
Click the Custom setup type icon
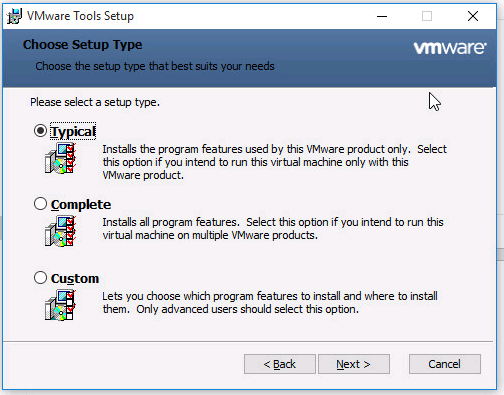pyautogui.click(x=60, y=305)
